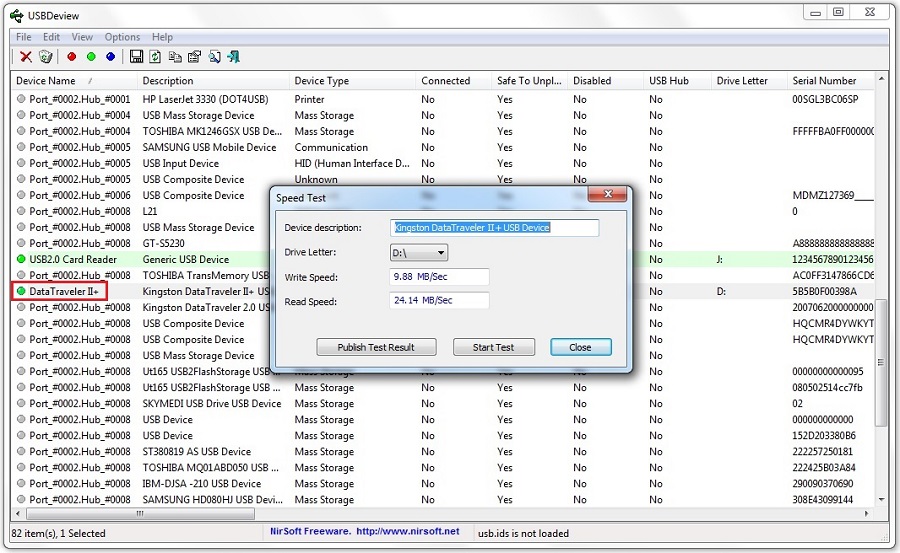Click the Device description text field

click(x=494, y=227)
